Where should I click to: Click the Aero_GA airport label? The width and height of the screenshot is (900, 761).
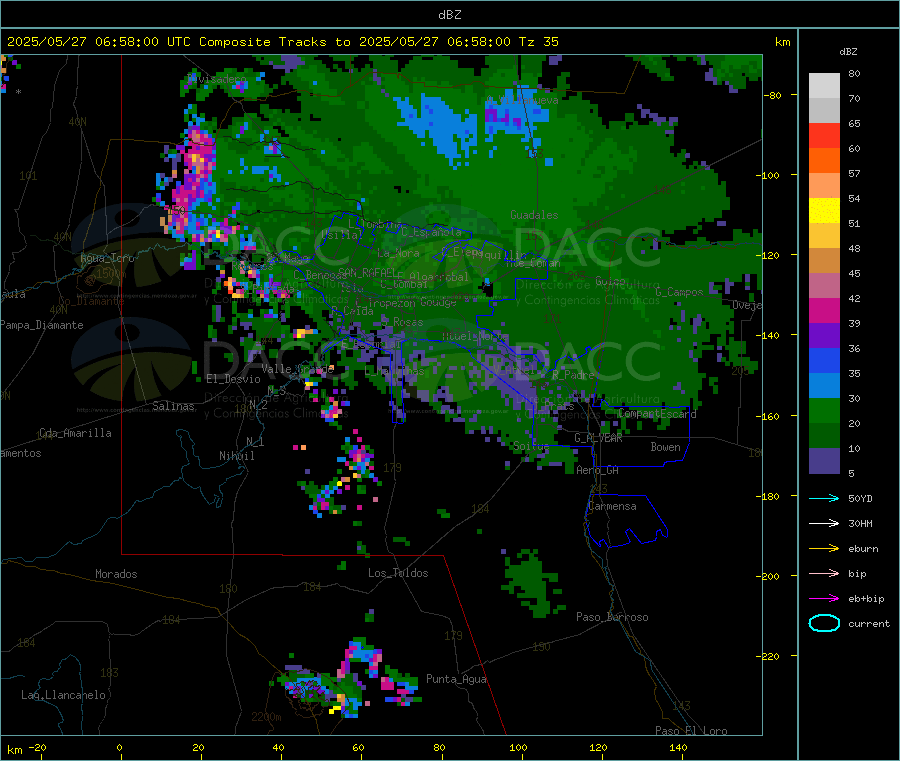(x=598, y=471)
